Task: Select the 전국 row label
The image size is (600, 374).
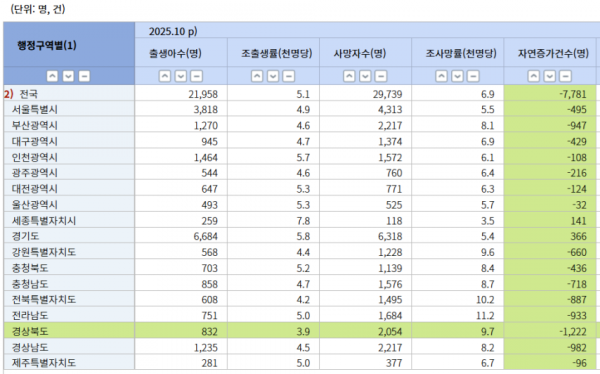Action: click(29, 94)
